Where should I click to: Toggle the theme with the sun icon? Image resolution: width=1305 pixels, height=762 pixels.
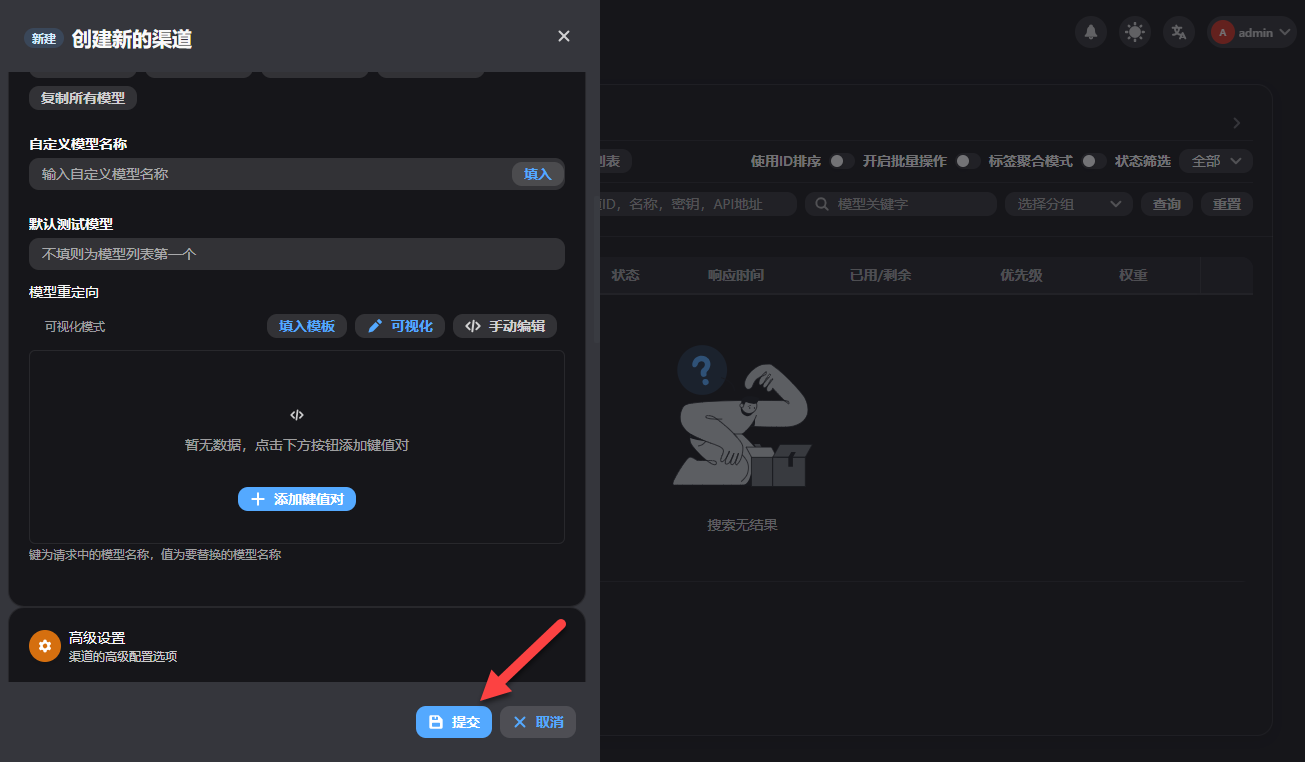pyautogui.click(x=1134, y=32)
